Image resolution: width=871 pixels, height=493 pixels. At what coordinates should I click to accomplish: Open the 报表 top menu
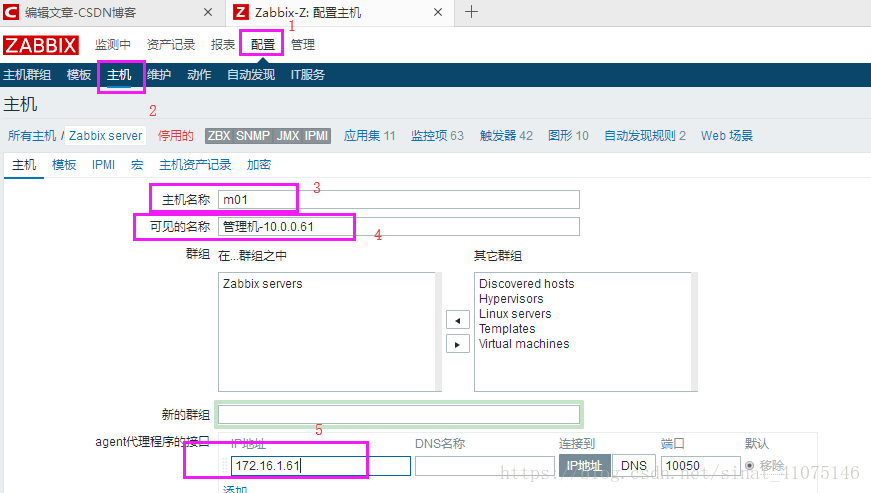point(223,44)
